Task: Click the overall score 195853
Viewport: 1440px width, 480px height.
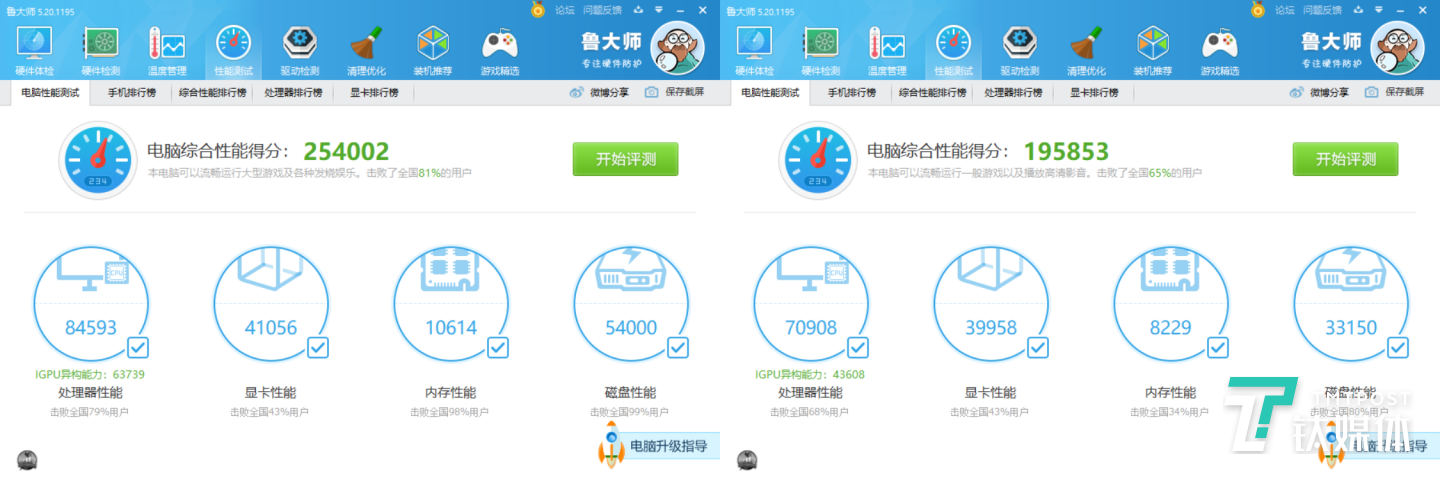Action: (x=1066, y=152)
